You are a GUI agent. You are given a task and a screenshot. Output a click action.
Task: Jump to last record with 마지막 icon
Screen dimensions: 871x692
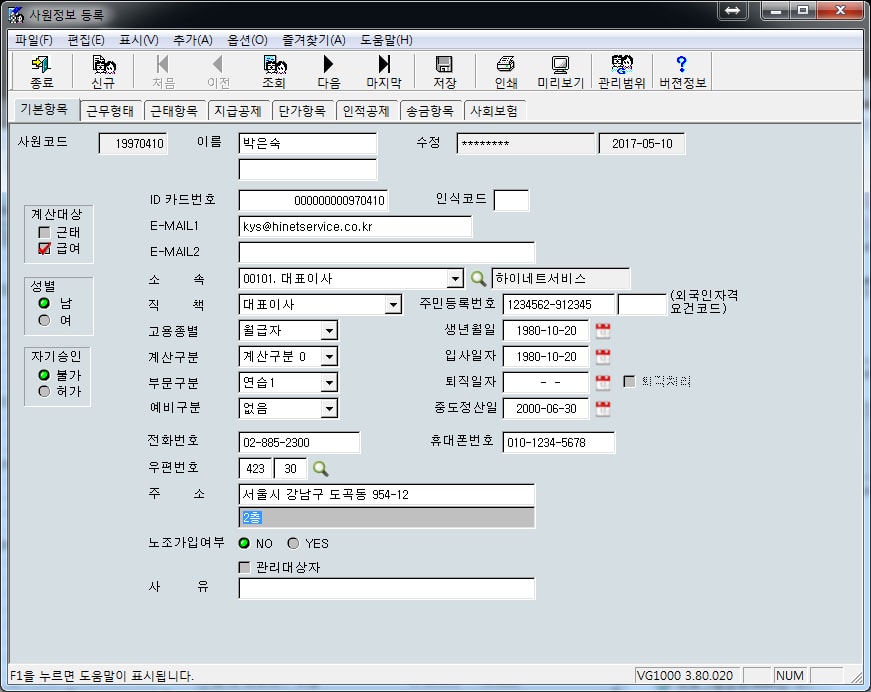384,72
